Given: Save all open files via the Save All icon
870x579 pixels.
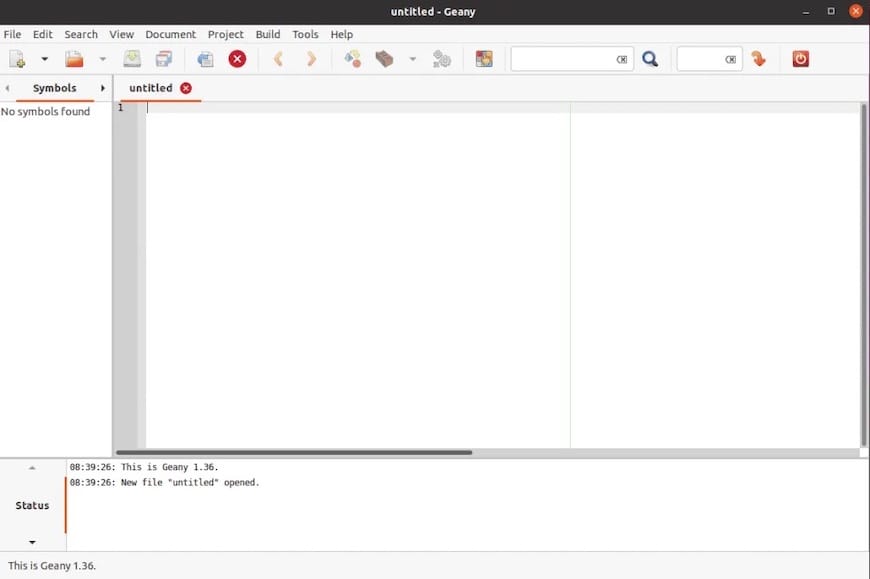Looking at the screenshot, I should coord(159,58).
